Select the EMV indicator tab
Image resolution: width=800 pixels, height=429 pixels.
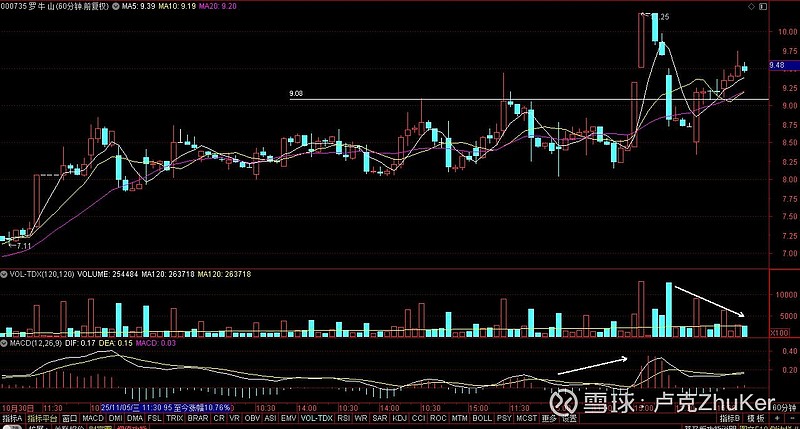click(x=289, y=418)
